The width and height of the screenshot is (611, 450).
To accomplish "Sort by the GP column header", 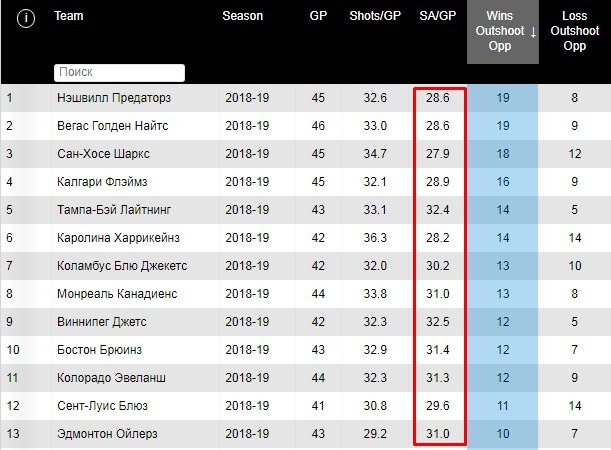I will click(x=319, y=16).
